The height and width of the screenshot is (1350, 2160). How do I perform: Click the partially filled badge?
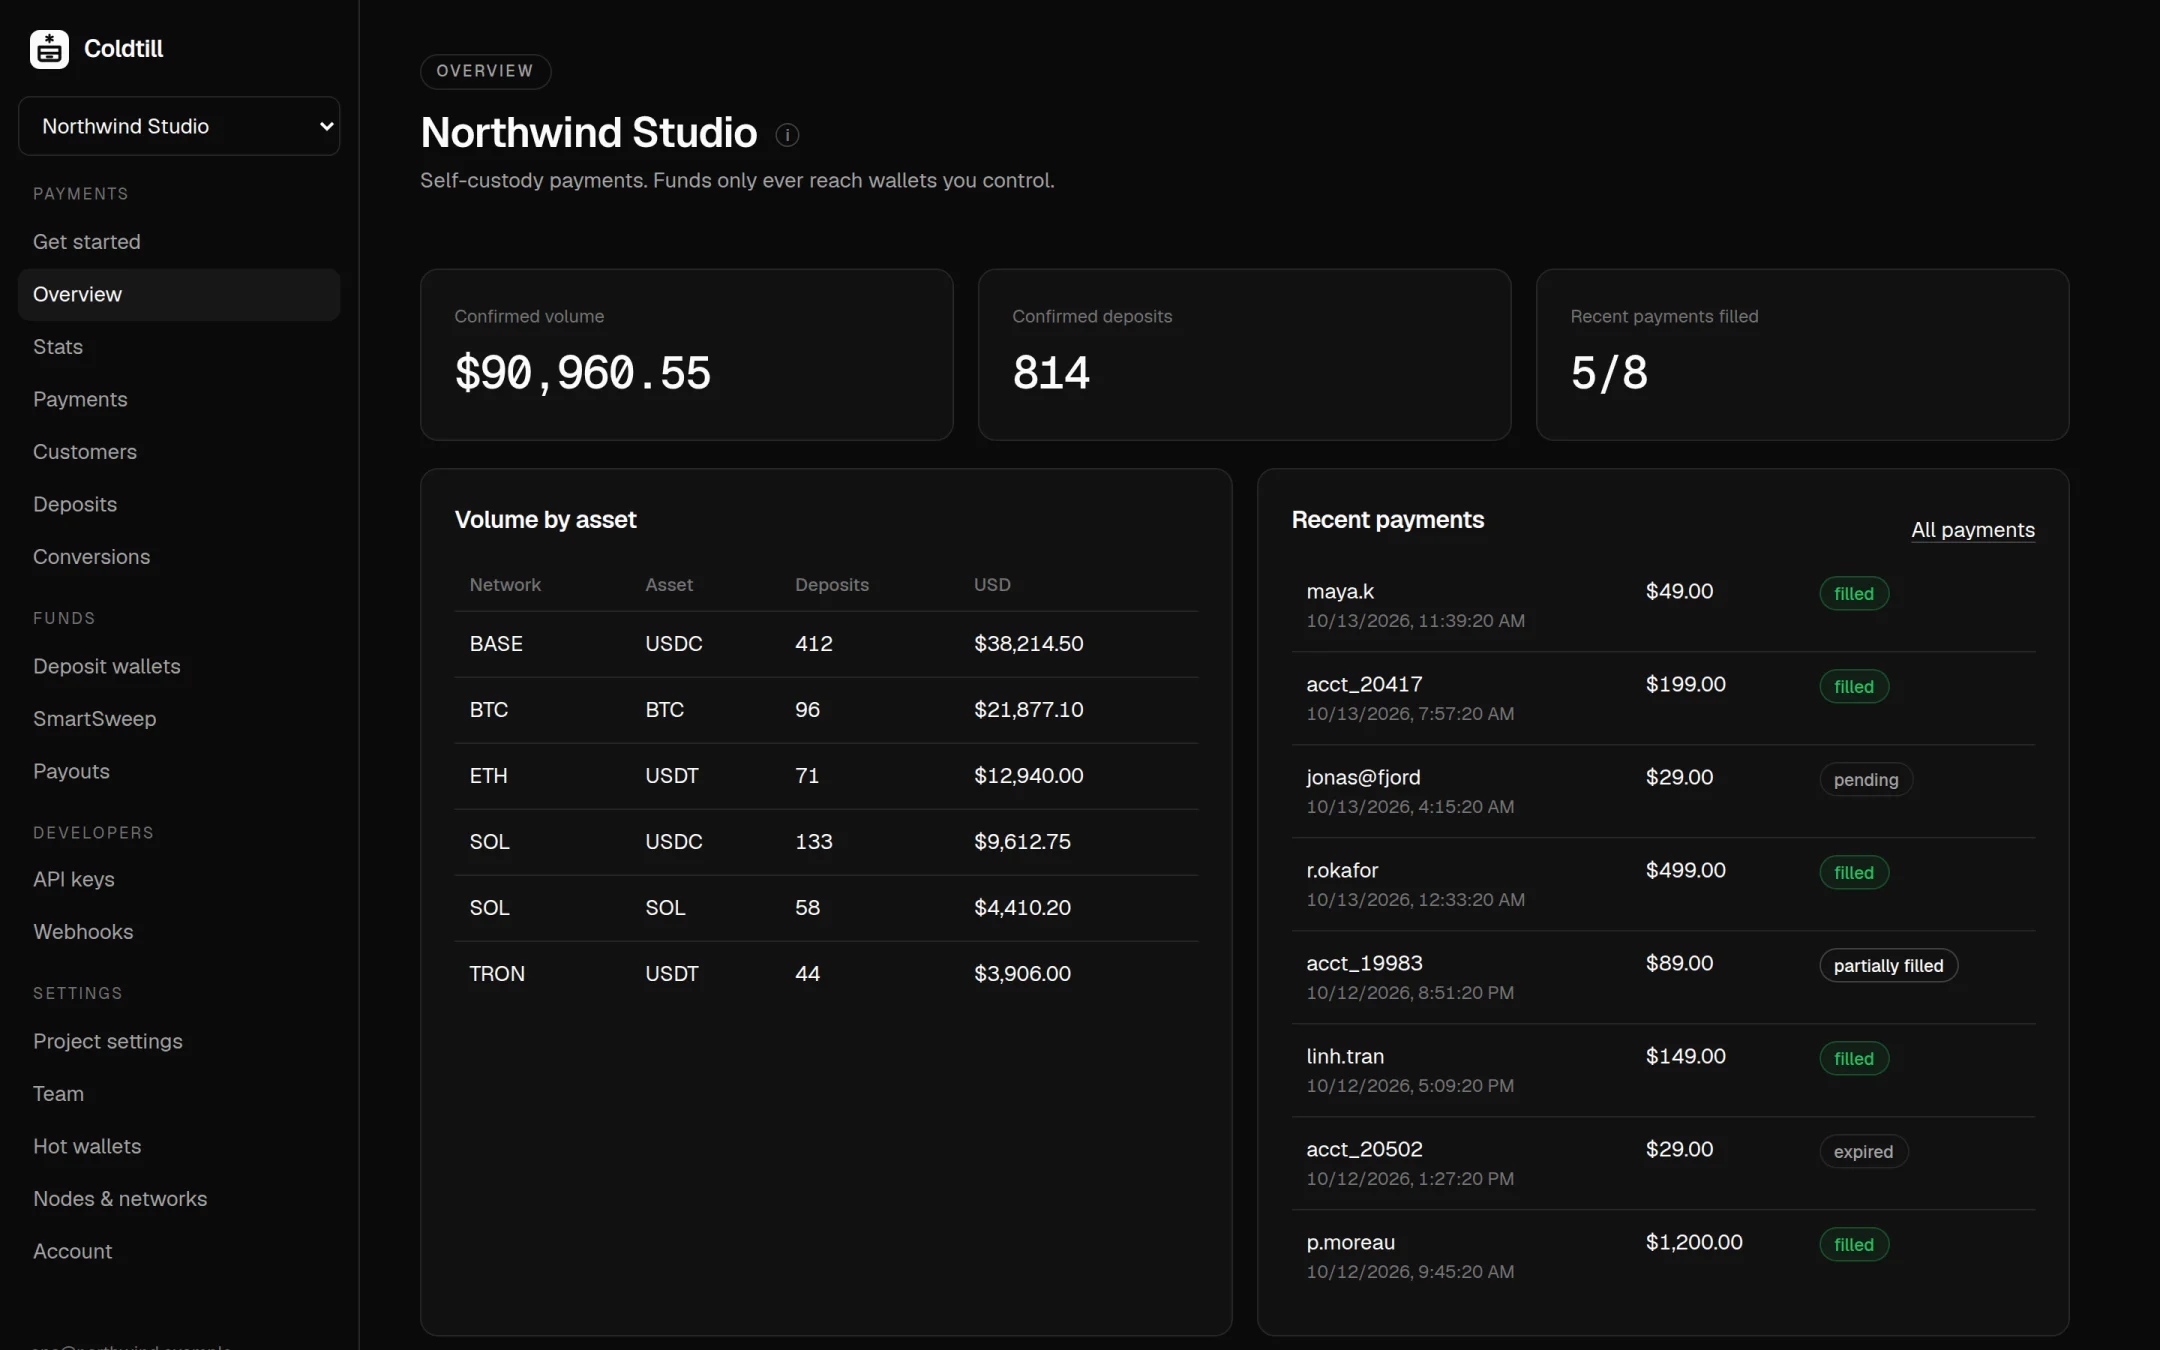pos(1888,966)
